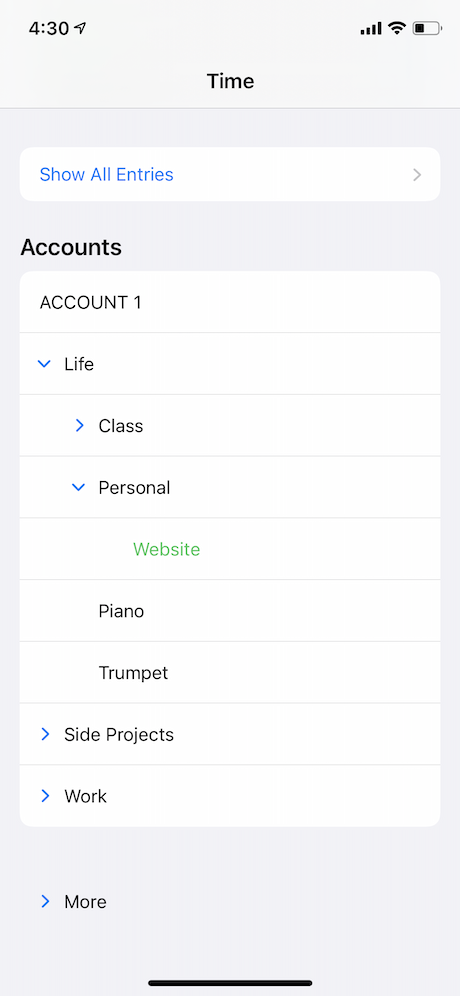Viewport: 460px width, 996px height.
Task: Collapse the Life category chevron
Action: click(44, 364)
